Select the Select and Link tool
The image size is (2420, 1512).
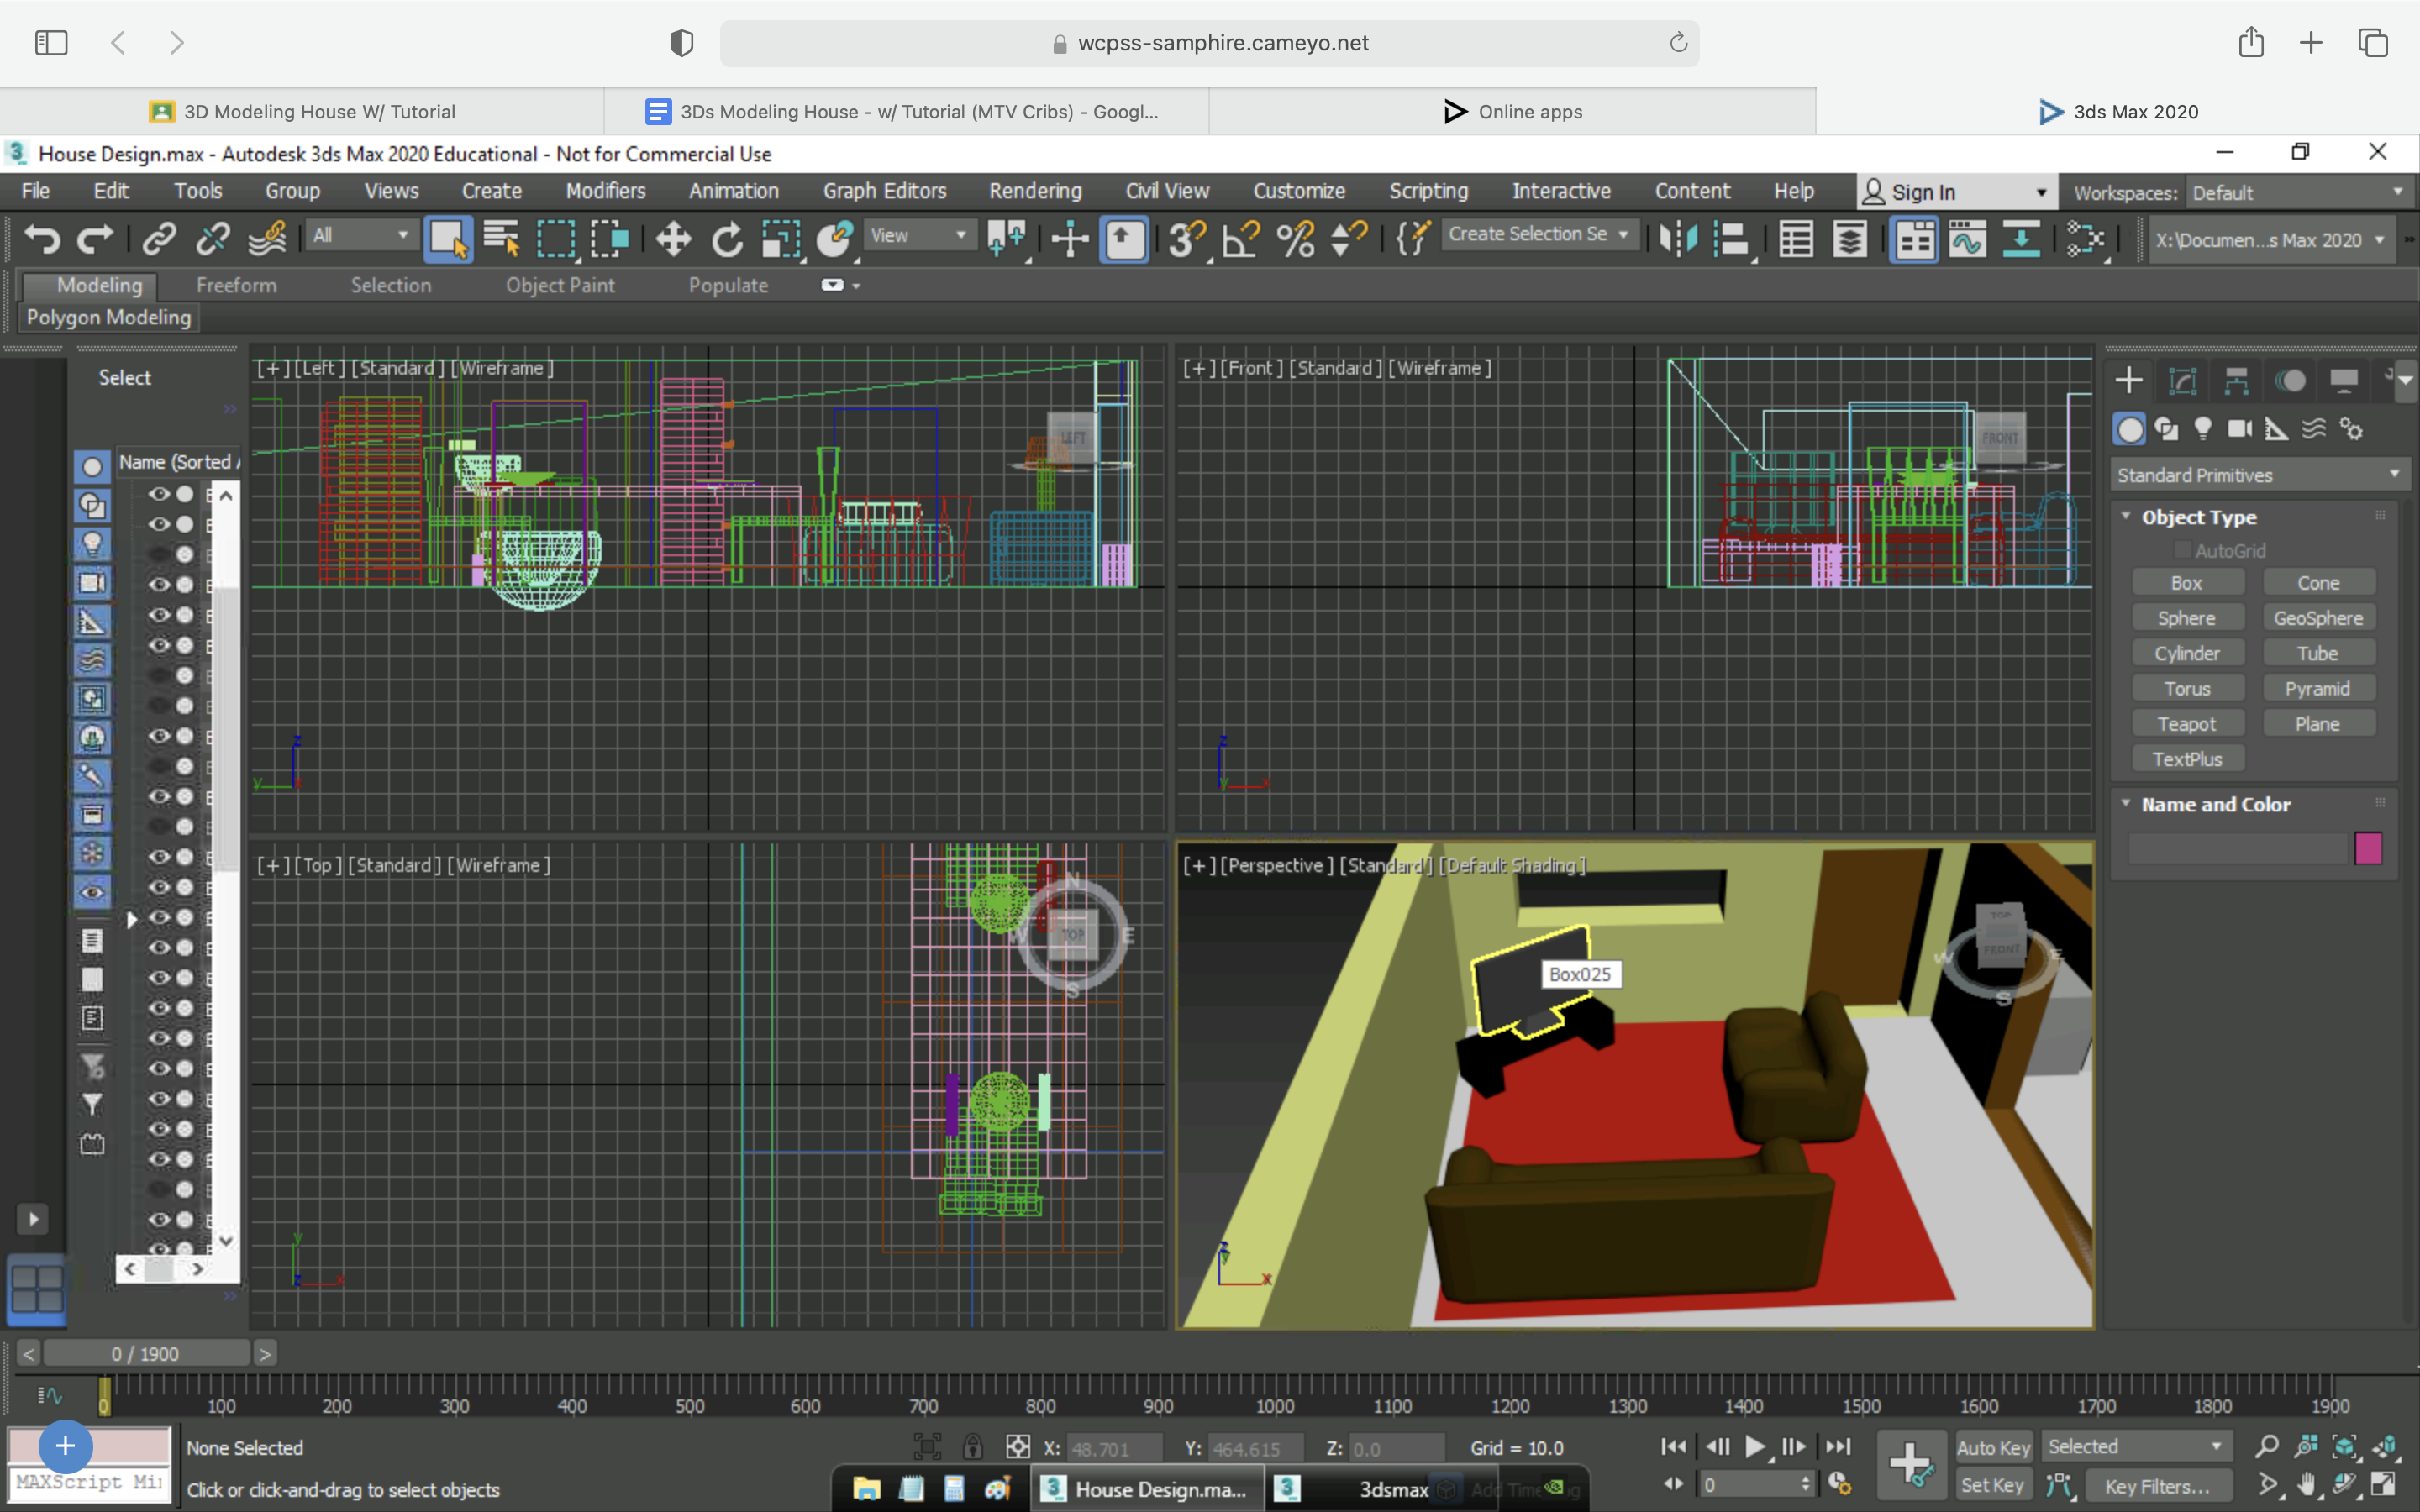pyautogui.click(x=159, y=239)
